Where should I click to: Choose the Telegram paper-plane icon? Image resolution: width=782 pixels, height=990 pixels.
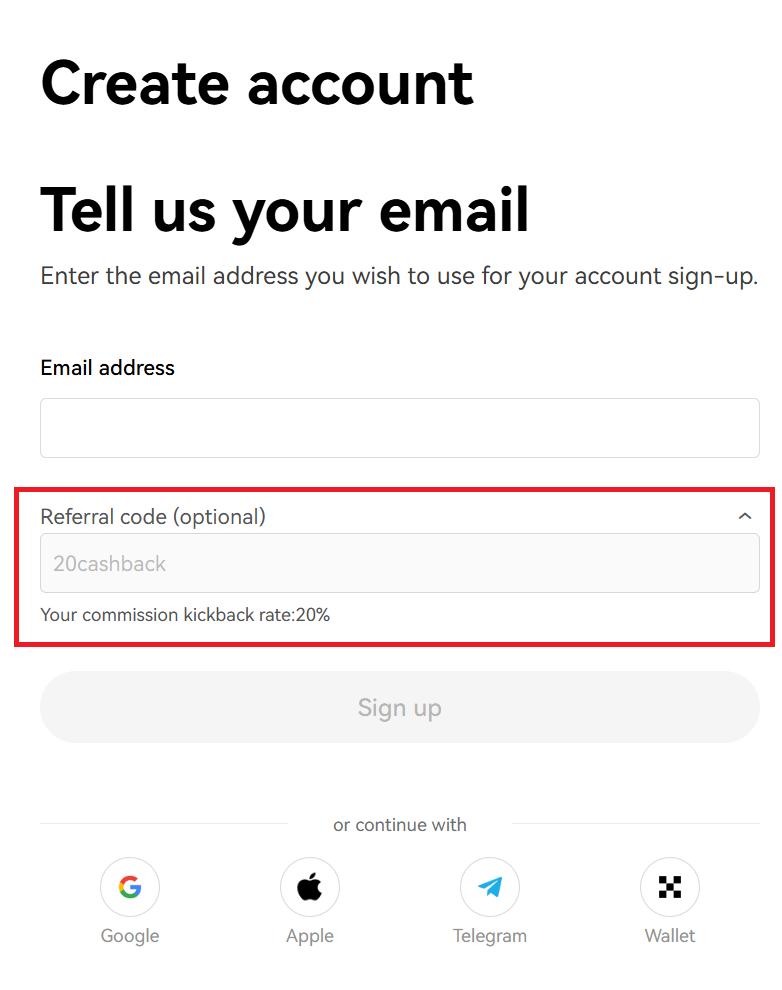(x=490, y=887)
